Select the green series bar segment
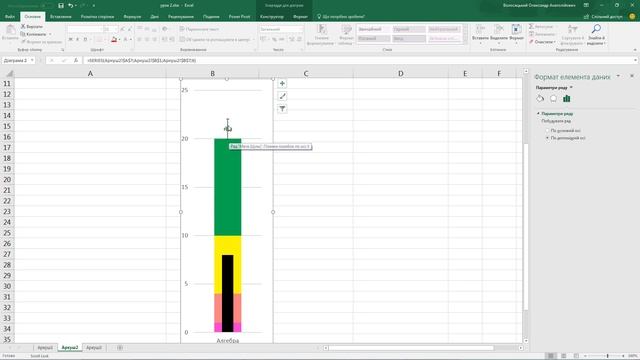The height and width of the screenshot is (360, 640). (x=227, y=187)
